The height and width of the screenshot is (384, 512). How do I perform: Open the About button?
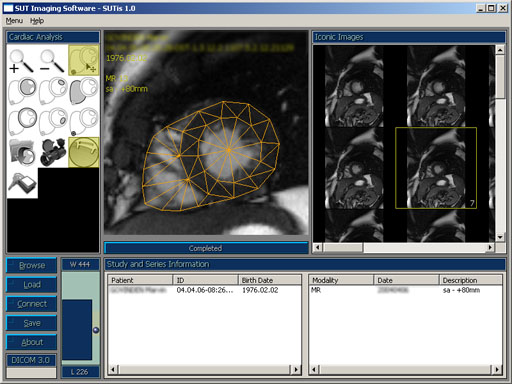tap(32, 342)
